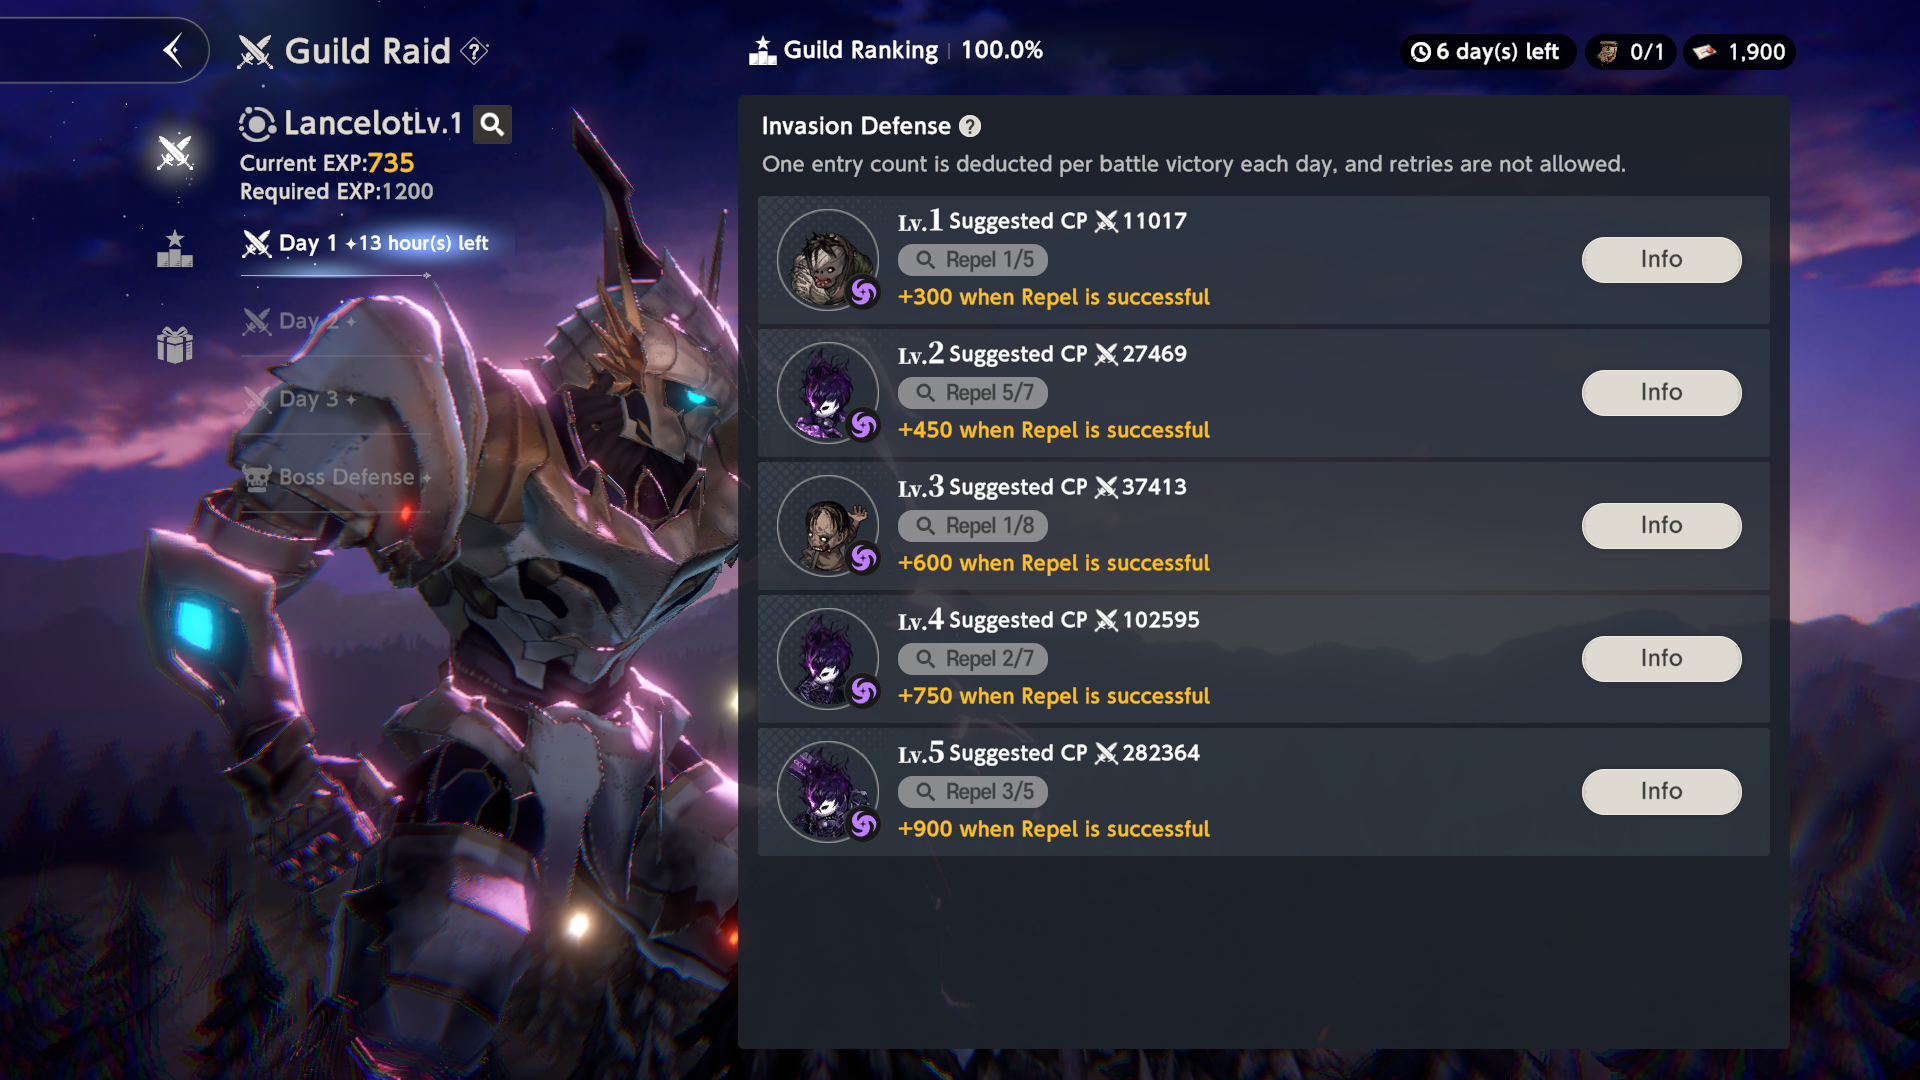Open the Boss Defense tab

tap(338, 477)
